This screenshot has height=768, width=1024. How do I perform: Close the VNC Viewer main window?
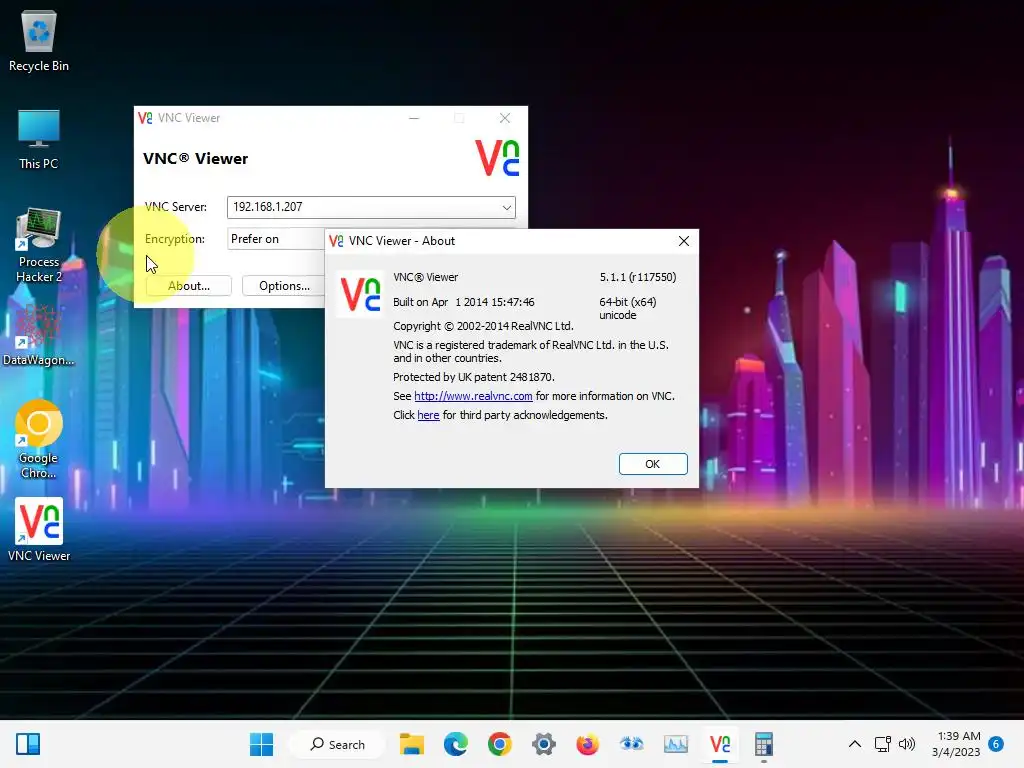click(x=505, y=118)
